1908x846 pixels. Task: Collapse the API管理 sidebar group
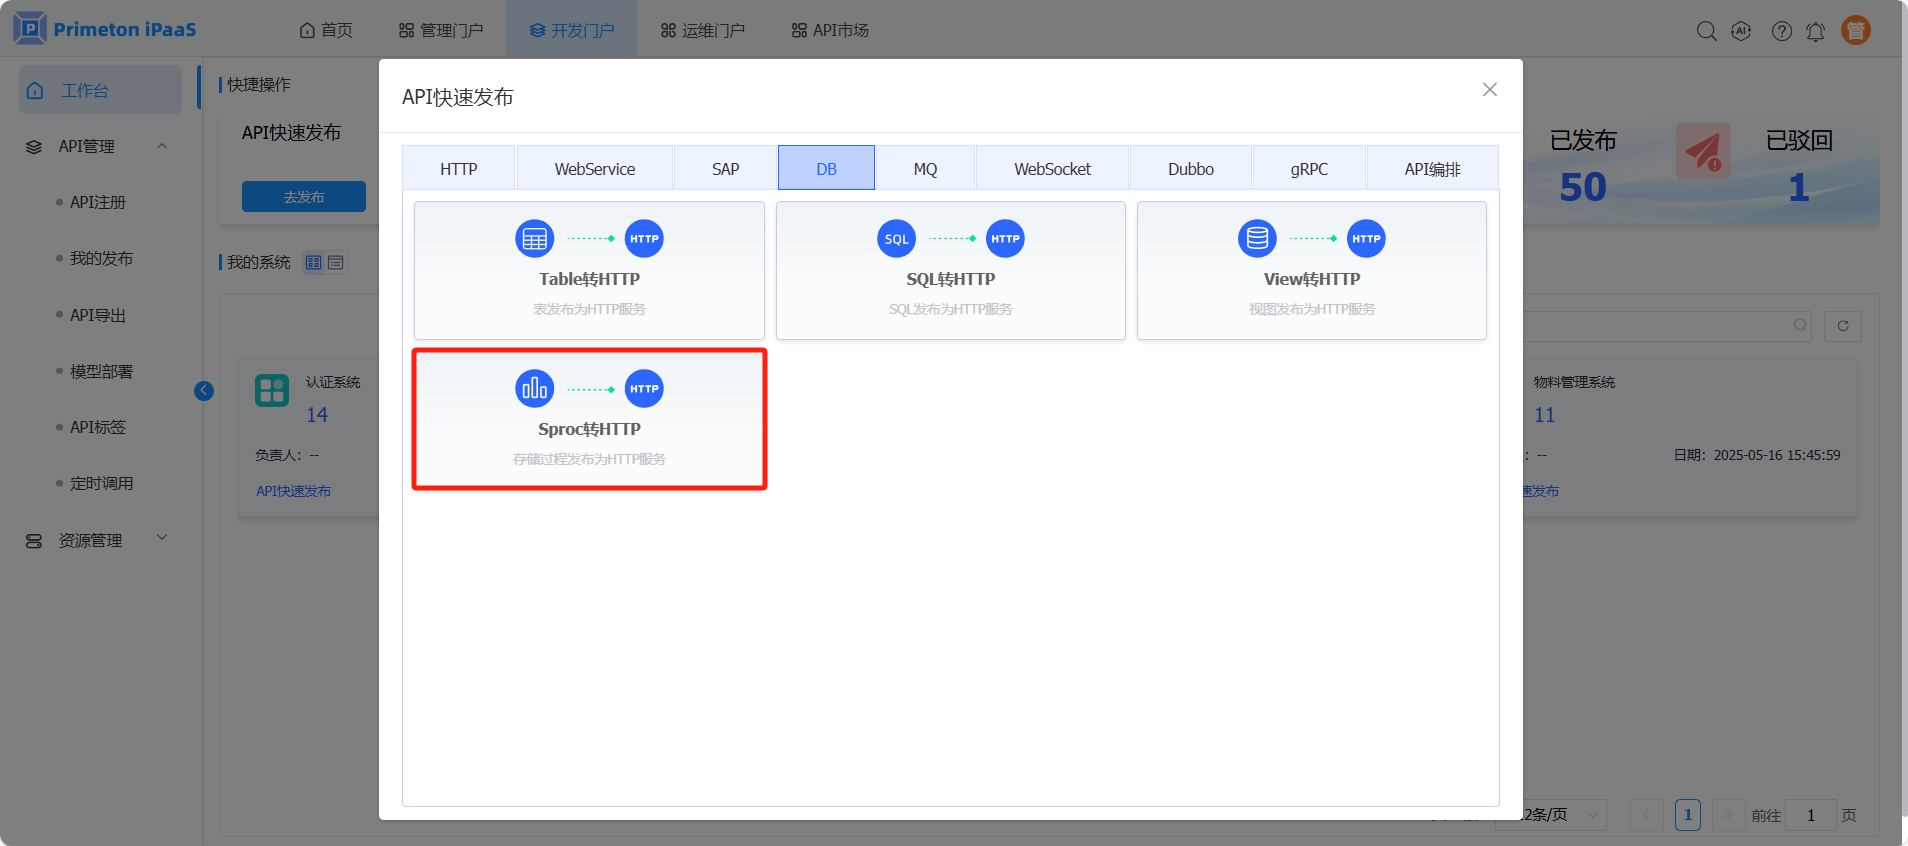(162, 146)
